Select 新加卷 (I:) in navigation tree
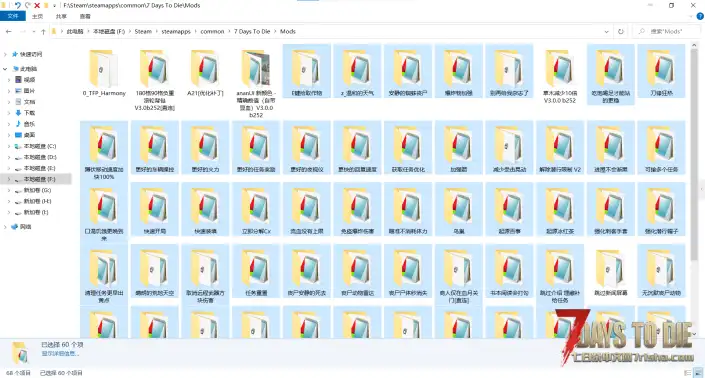 (36, 212)
